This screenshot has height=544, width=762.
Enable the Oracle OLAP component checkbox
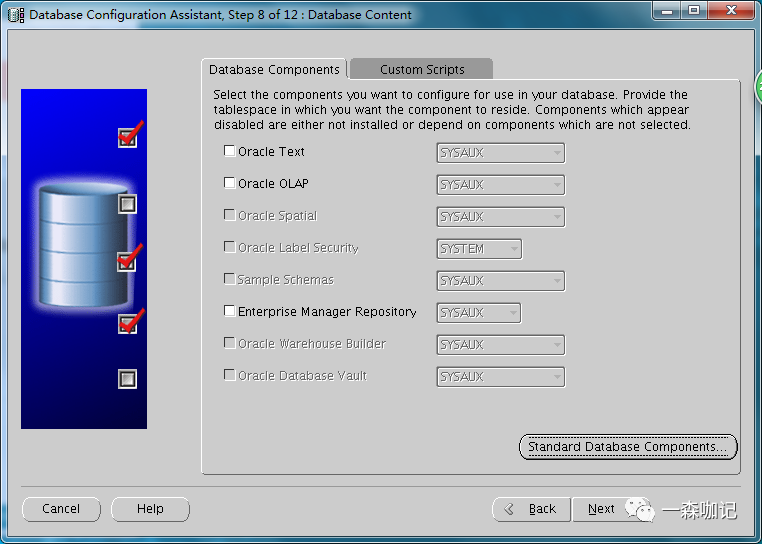[x=229, y=183]
